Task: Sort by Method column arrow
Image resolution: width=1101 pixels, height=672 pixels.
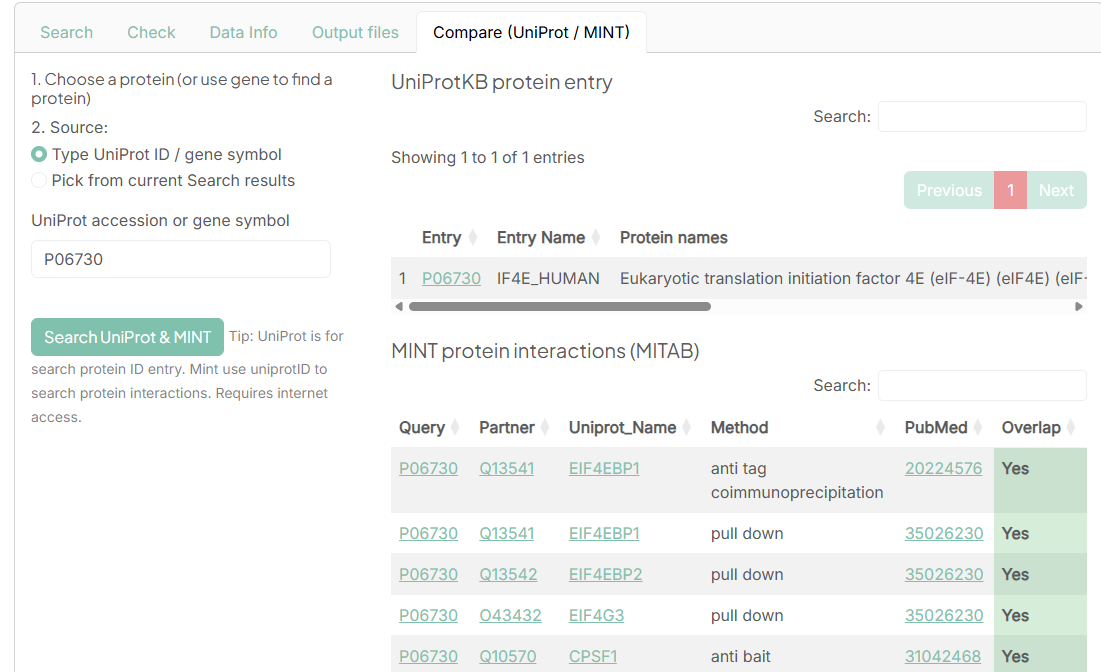Action: tap(879, 427)
